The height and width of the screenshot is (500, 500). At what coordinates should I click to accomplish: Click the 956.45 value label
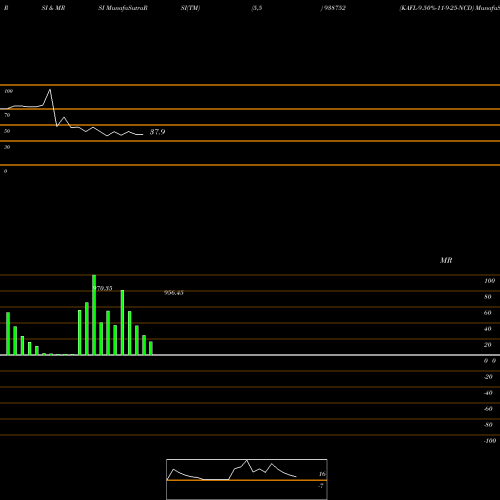(x=174, y=293)
